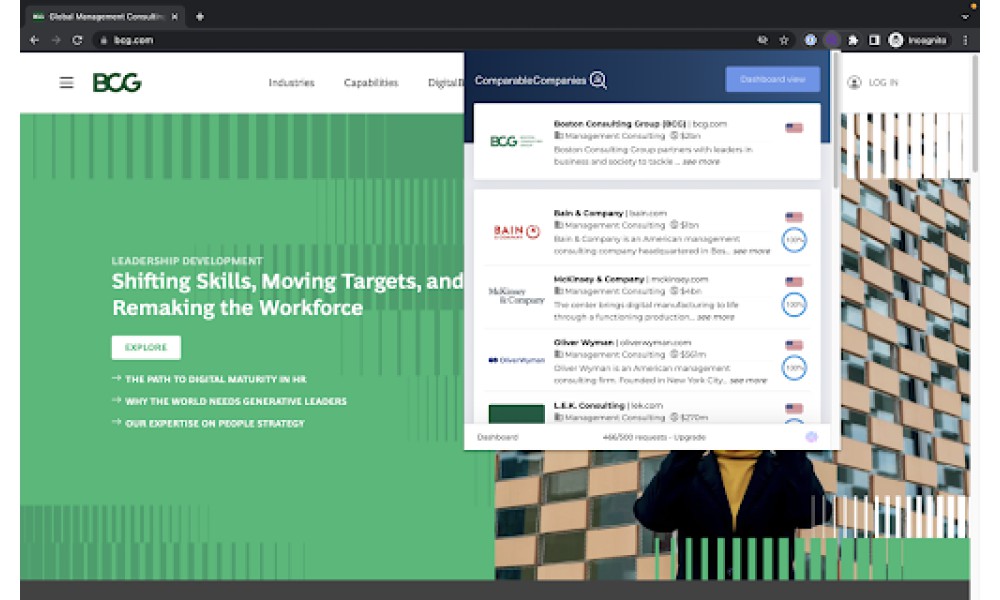The image size is (1000, 600).
Task: Click the eye-slash tracking icon in the address bar
Action: coord(763,40)
